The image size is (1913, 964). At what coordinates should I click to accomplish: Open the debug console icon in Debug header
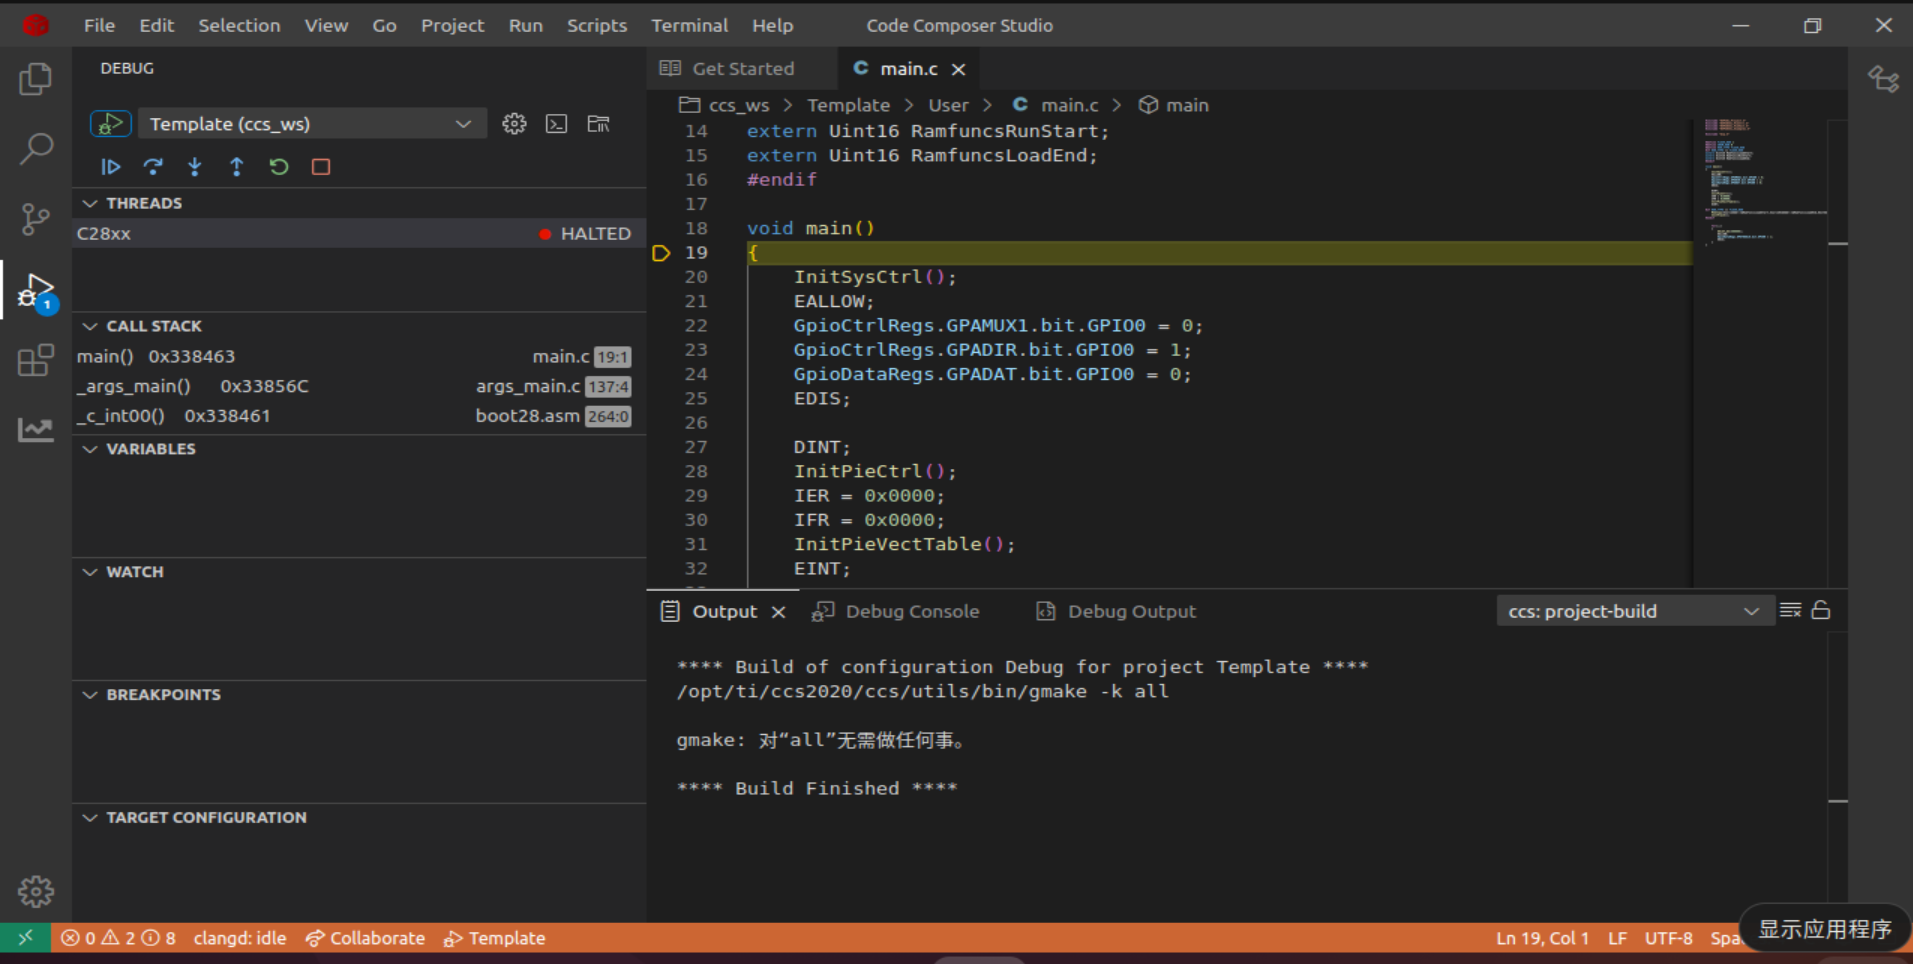coord(556,124)
